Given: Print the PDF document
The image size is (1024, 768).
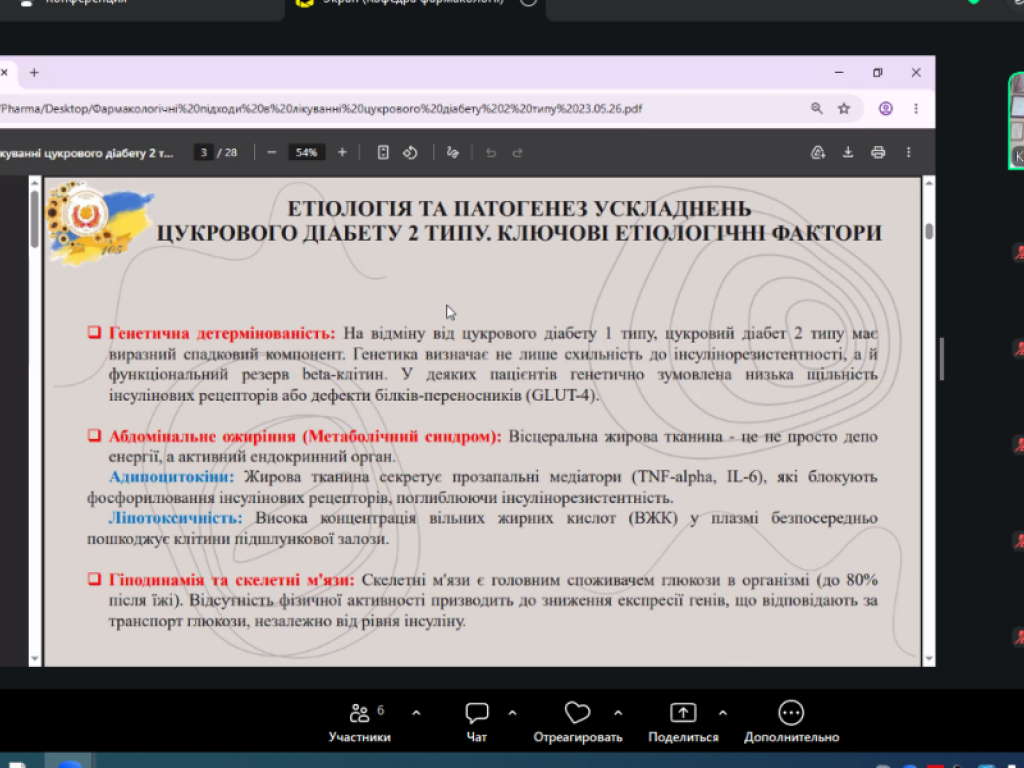Looking at the screenshot, I should point(878,152).
